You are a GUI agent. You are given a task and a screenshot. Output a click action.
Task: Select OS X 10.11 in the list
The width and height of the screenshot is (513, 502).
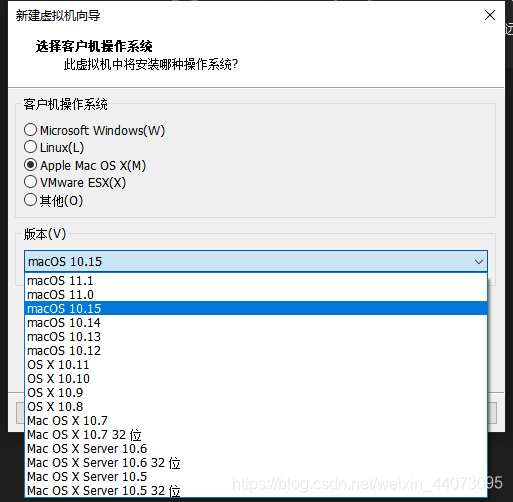click(256, 365)
